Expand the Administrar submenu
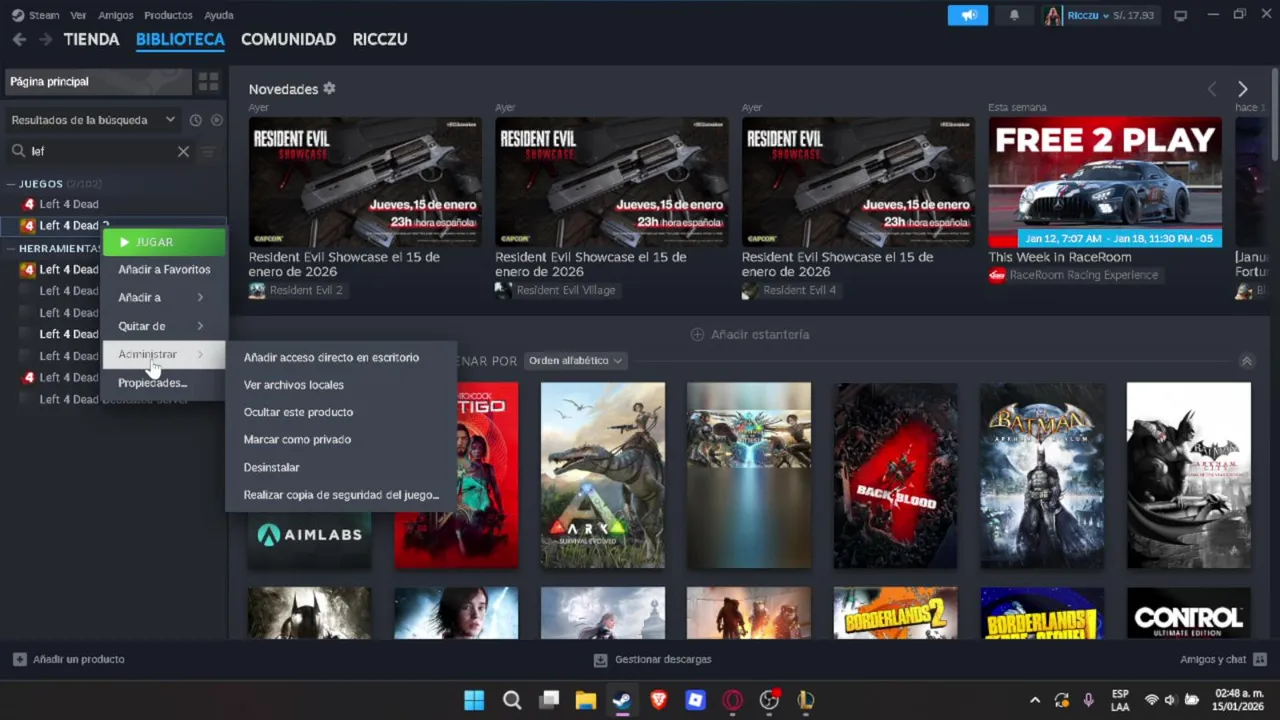The image size is (1280, 720). coord(164,354)
